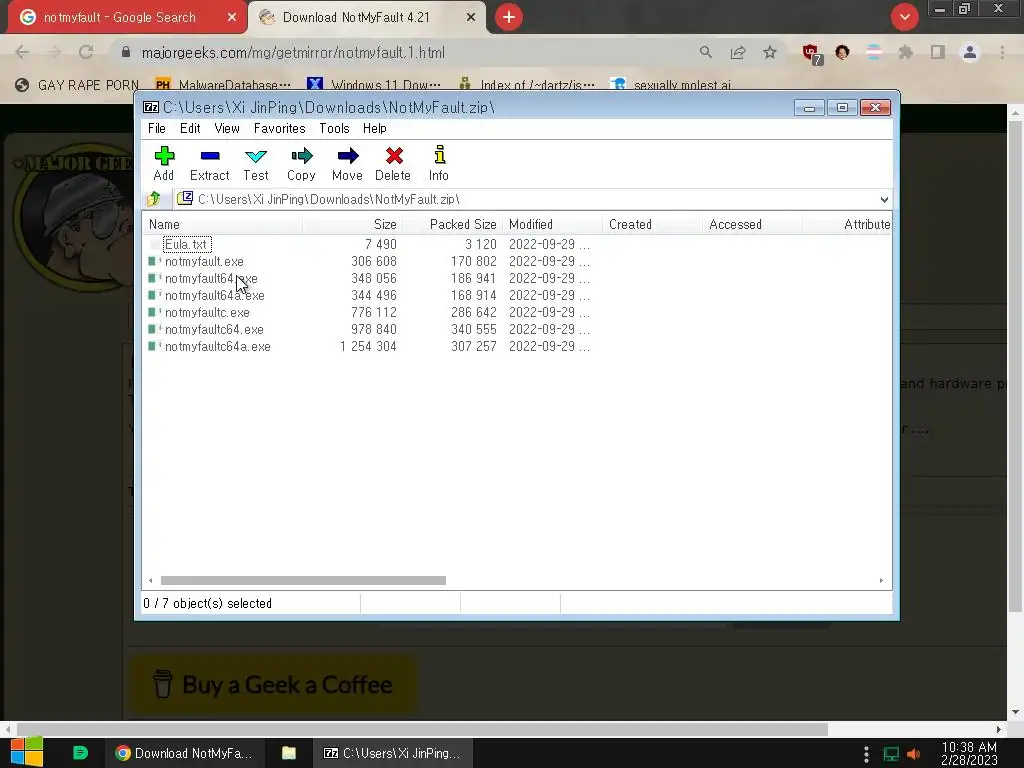The width and height of the screenshot is (1024, 768).
Task: Open the red tab search dropdown button
Action: [x=904, y=17]
